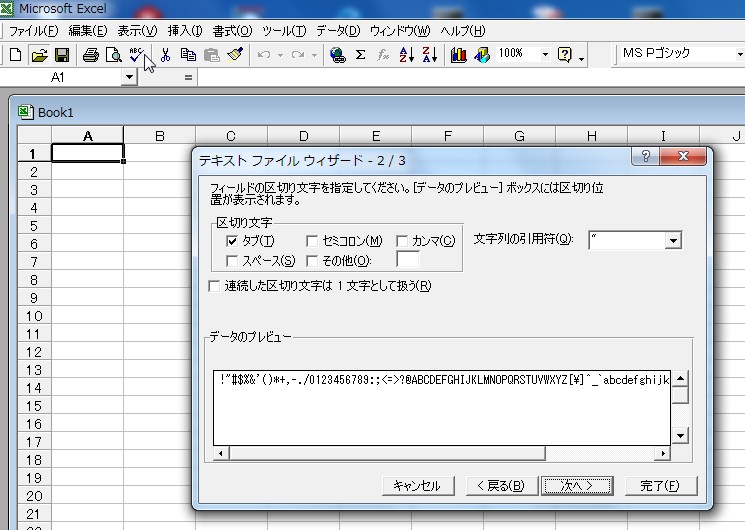Check treat consecutive delimiters as one

214,286
